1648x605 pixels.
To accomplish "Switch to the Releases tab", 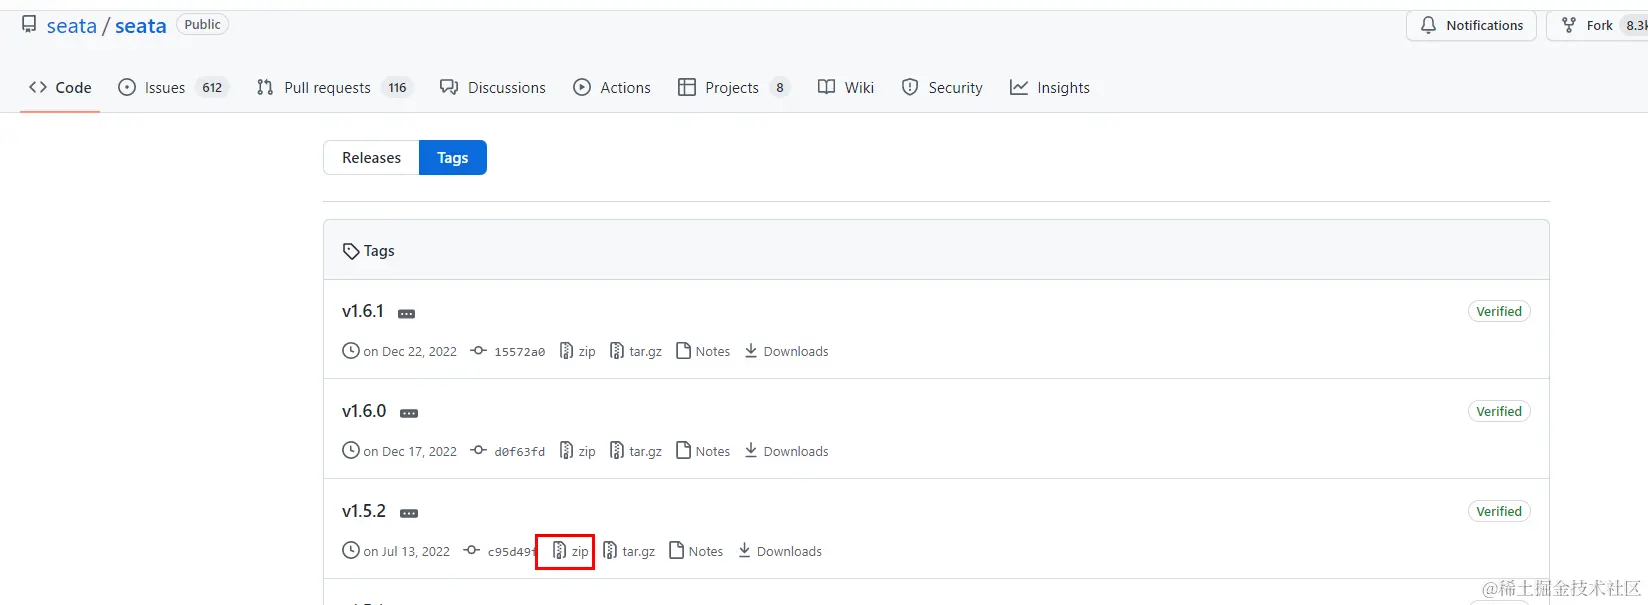I will point(371,158).
